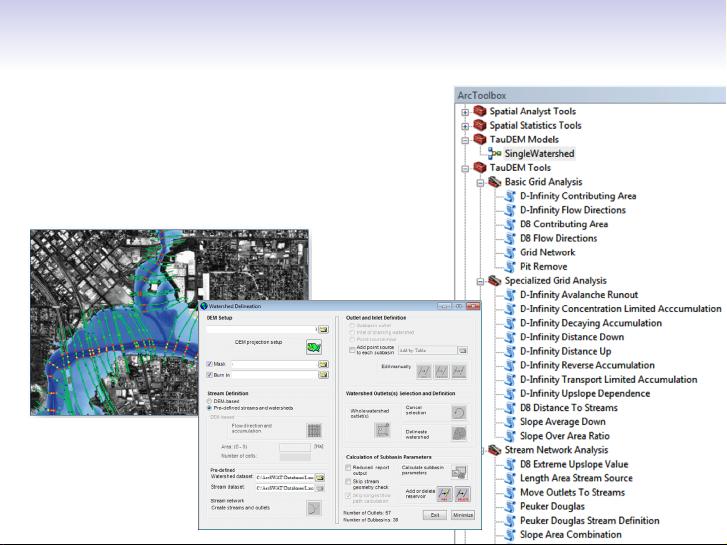Expand Spatial Statistics Tools node
Viewport: 727px width, 545px height.
pyautogui.click(x=465, y=126)
